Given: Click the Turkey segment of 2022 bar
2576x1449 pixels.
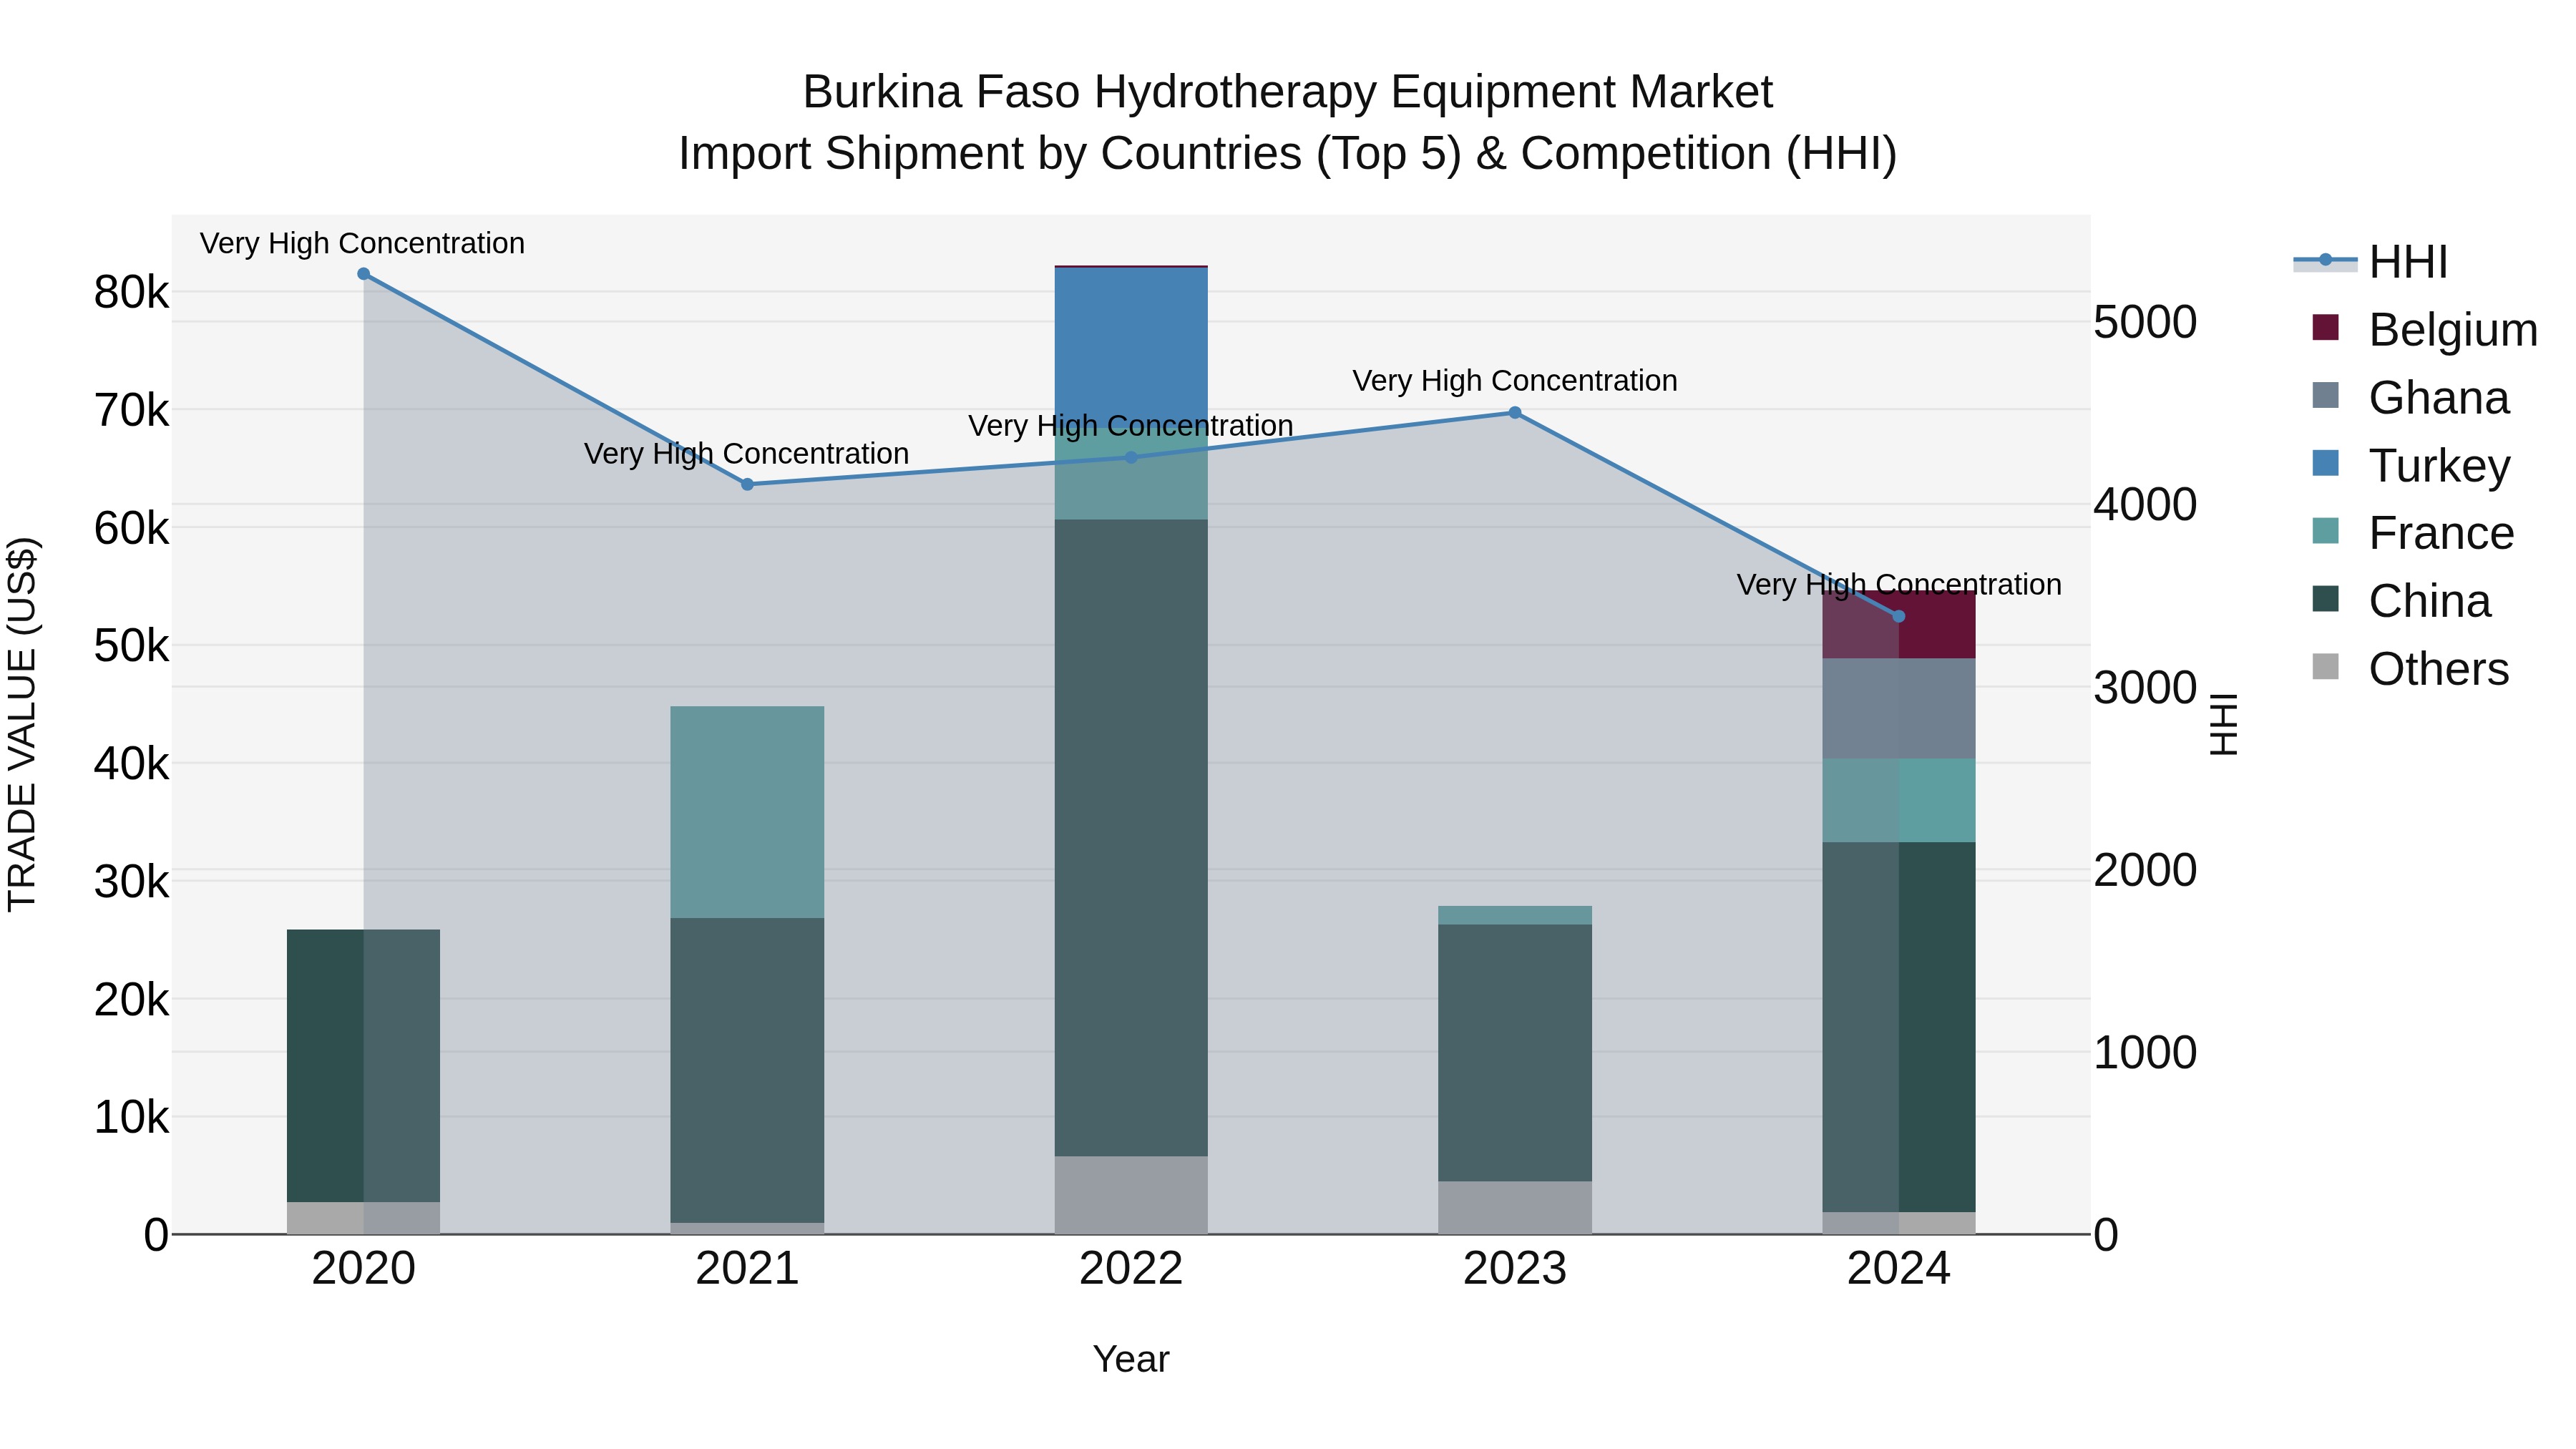Looking at the screenshot, I should pos(1131,347).
